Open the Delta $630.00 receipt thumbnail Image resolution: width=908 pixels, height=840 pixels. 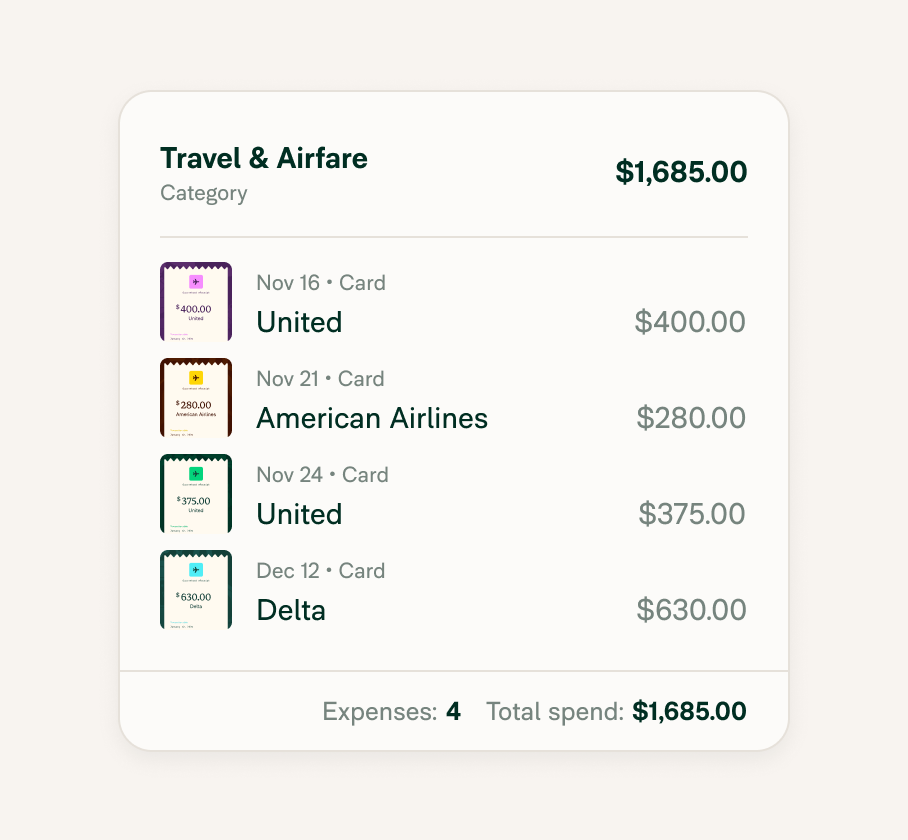click(196, 589)
